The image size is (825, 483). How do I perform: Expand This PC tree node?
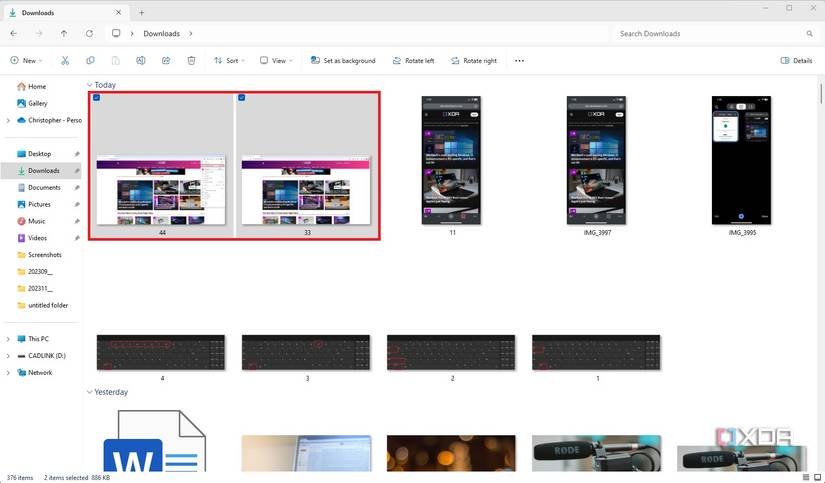click(x=8, y=339)
